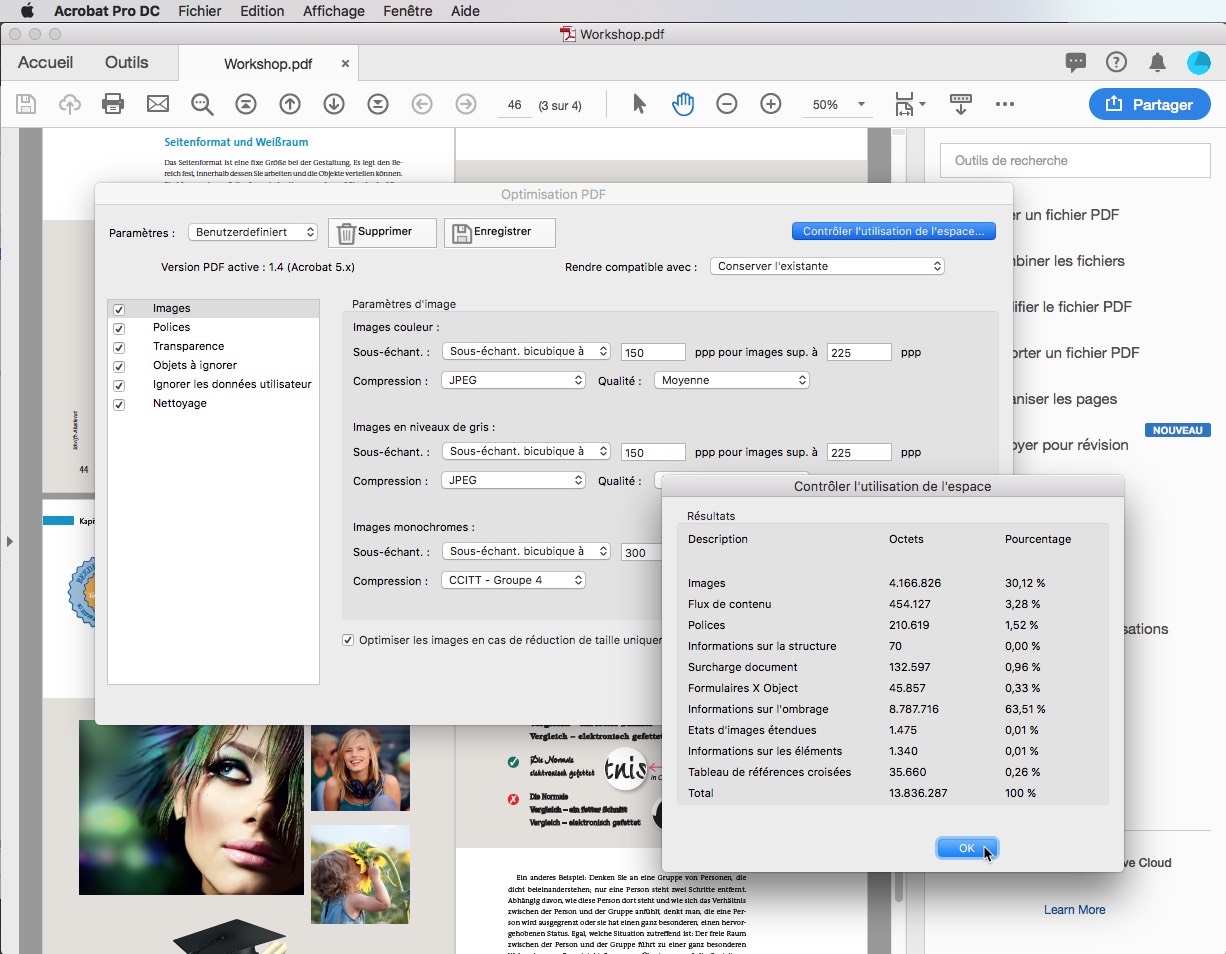Viewport: 1226px width, 954px height.
Task: Click the email envelope icon
Action: (158, 104)
